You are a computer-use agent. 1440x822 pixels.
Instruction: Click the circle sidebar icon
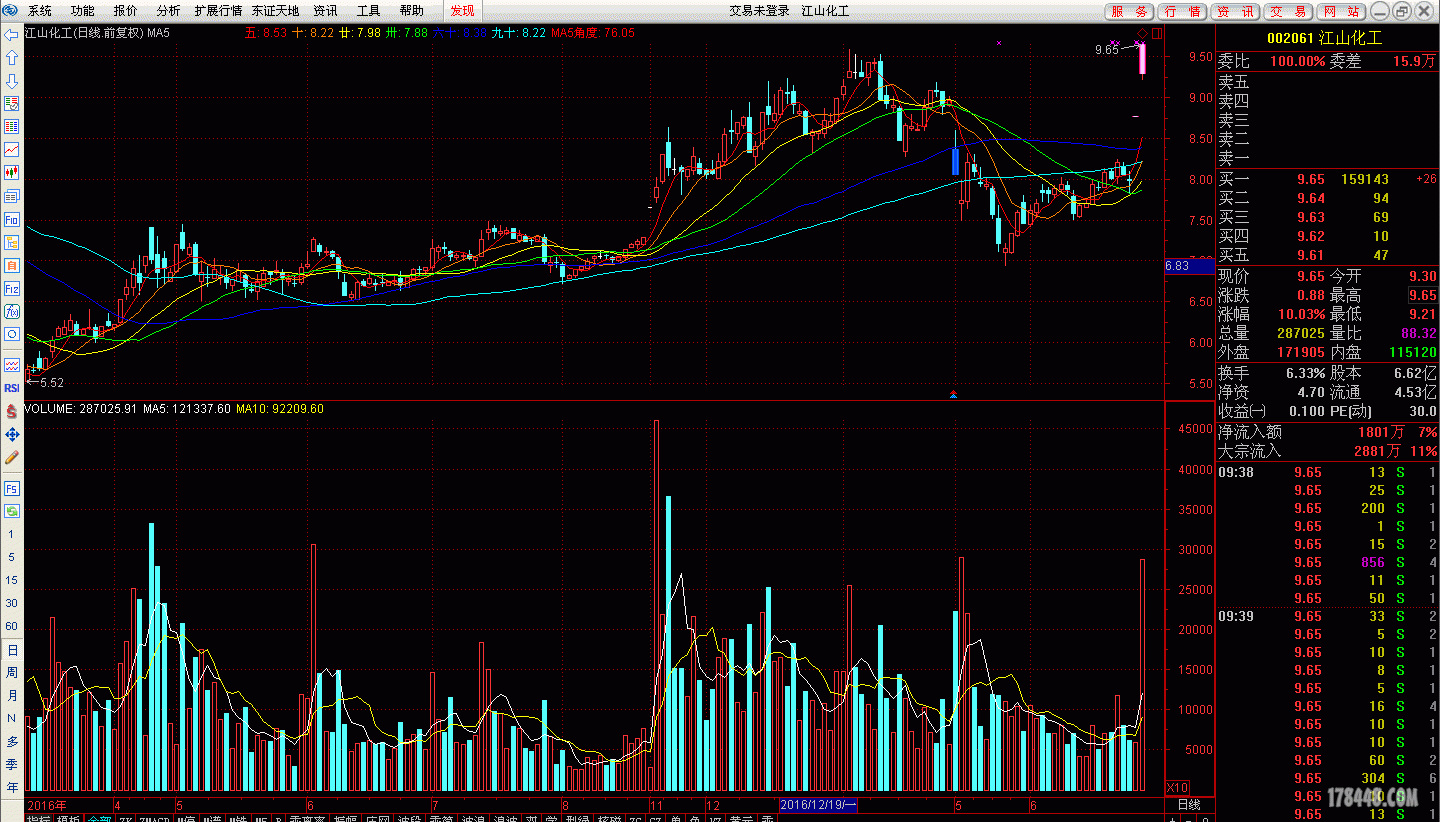(x=12, y=334)
